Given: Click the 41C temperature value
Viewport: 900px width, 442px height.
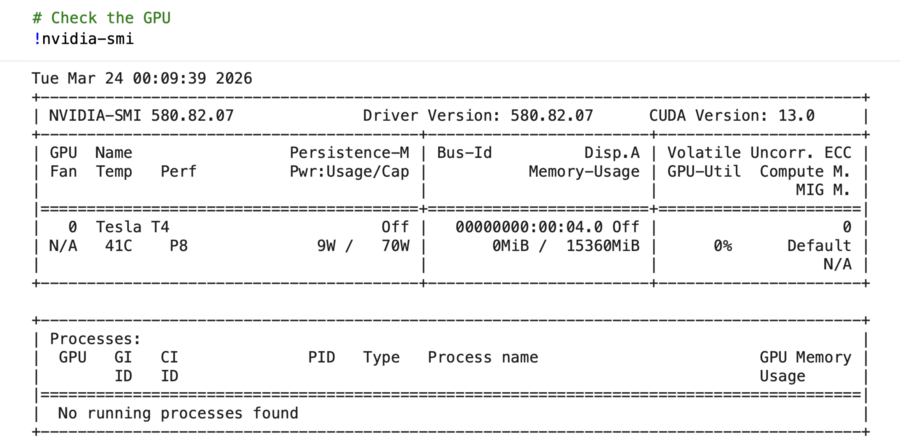Looking at the screenshot, I should coord(119,246).
